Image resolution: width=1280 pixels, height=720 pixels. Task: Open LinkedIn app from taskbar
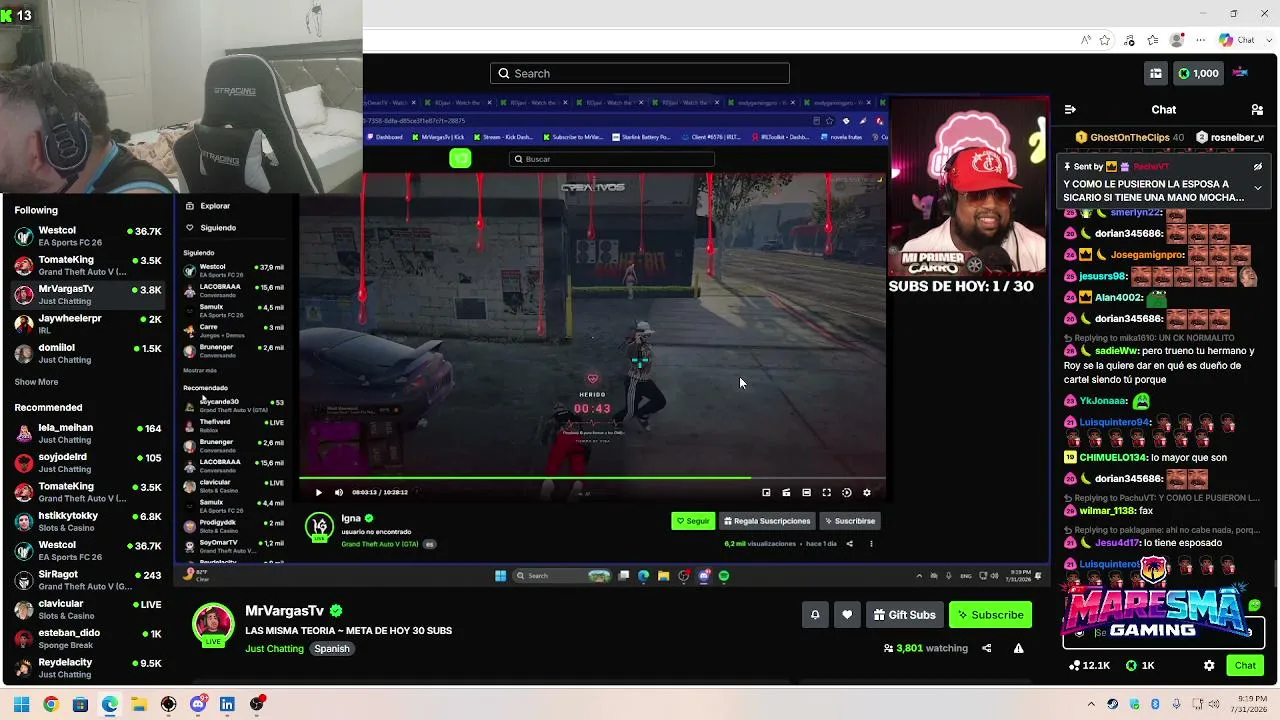point(227,704)
